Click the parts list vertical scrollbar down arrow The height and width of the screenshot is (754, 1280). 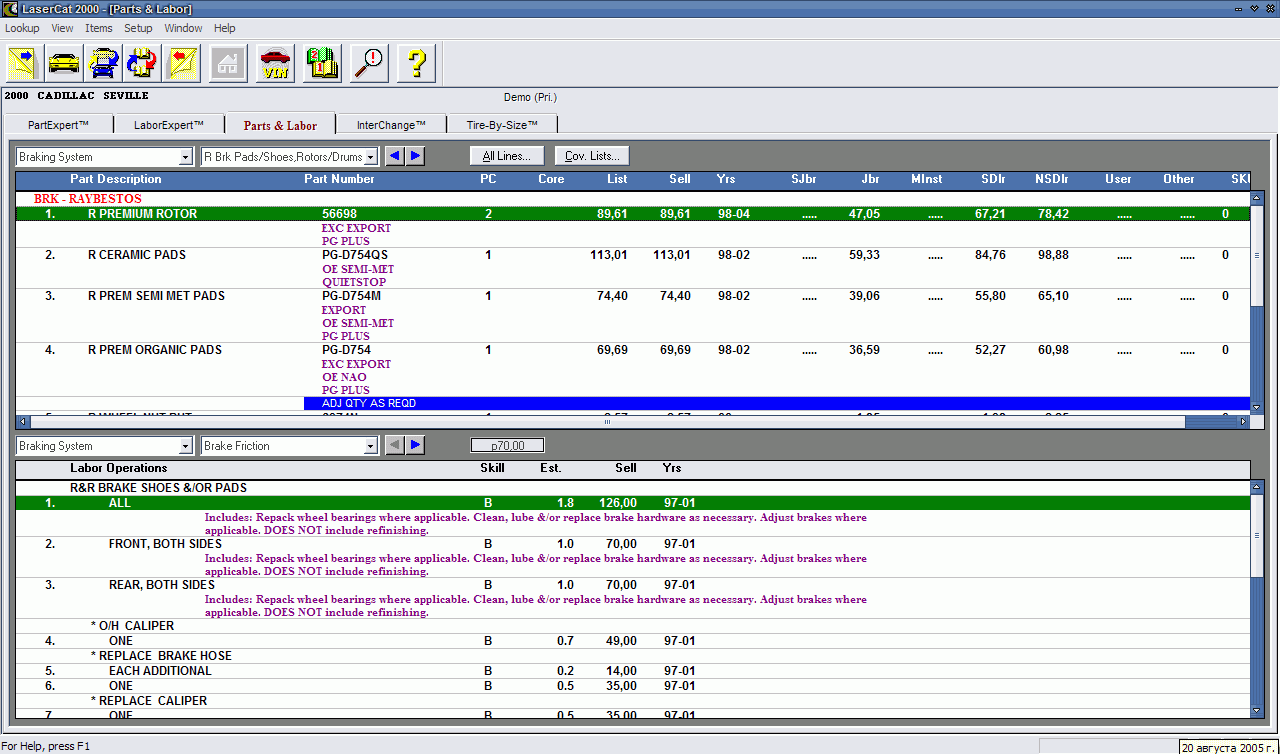(x=1257, y=409)
